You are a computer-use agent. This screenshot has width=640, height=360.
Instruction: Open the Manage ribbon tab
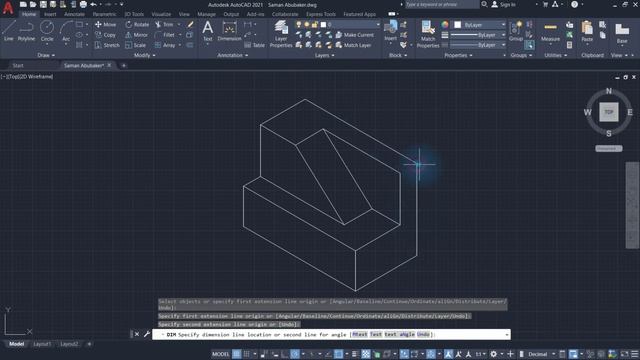click(206, 14)
